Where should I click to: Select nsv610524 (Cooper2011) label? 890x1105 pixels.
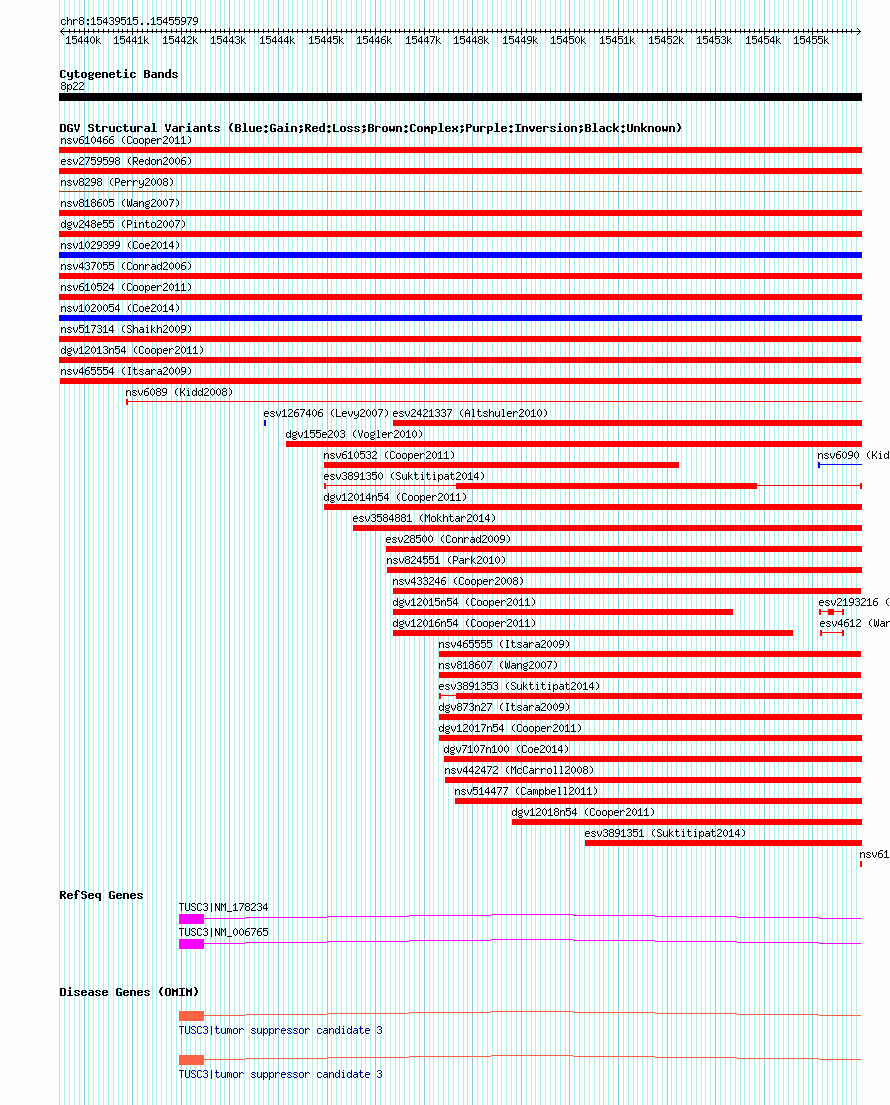[x=126, y=288]
